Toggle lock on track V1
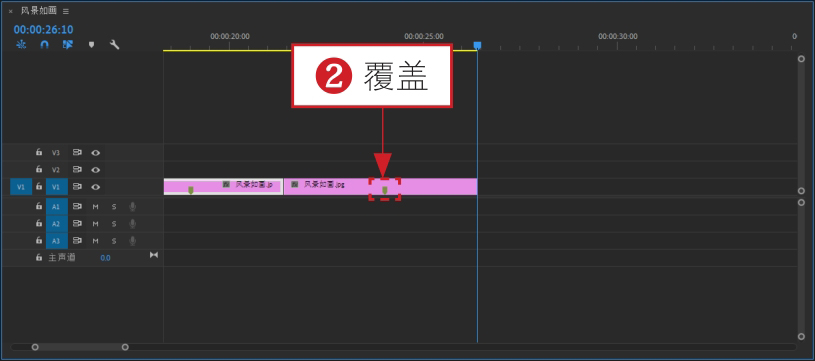The height and width of the screenshot is (361, 815). [x=38, y=186]
